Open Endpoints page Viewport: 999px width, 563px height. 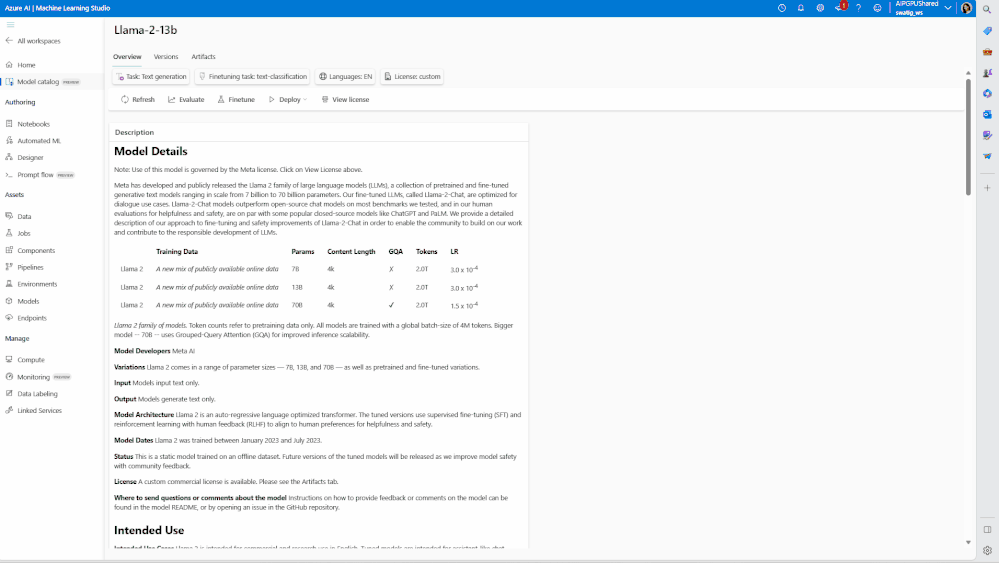pos(26,318)
